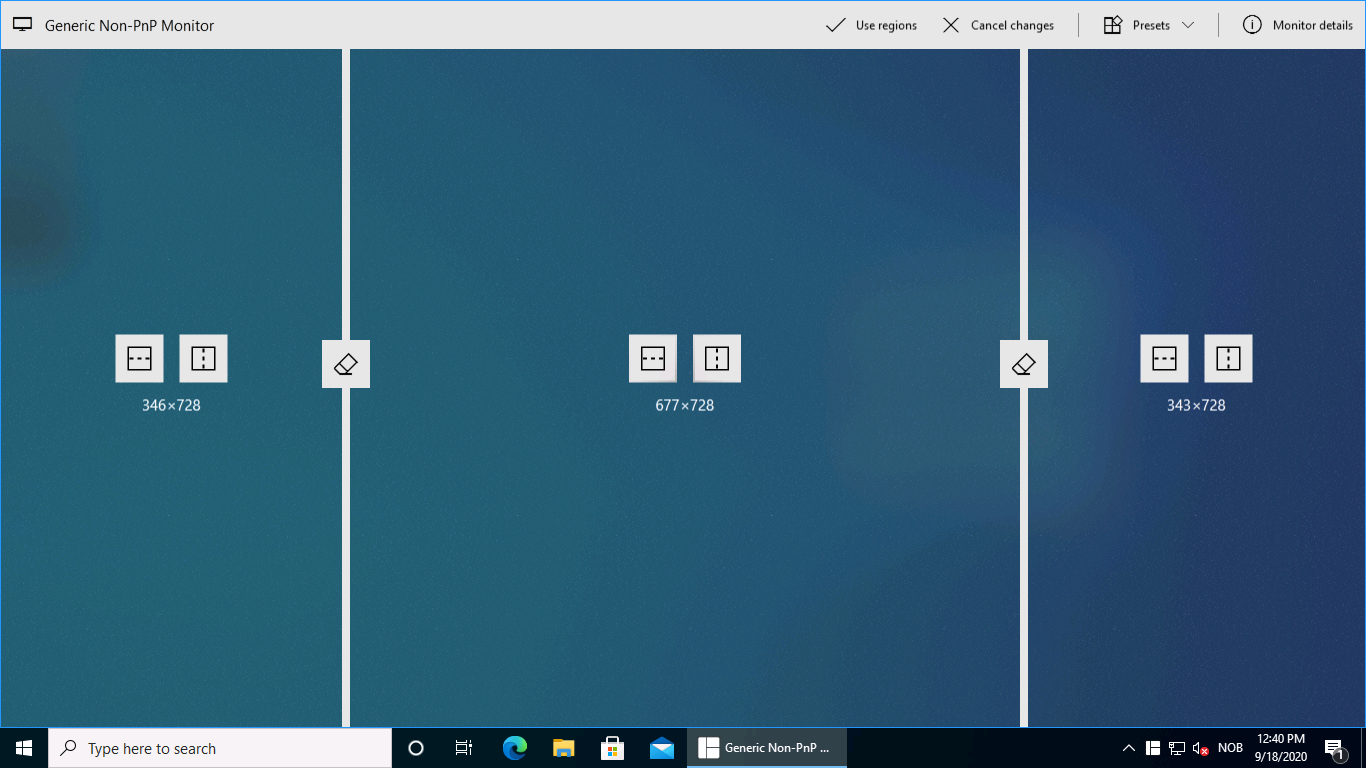Apply the layout with Use regions
Screen dimensions: 1366x768
871,24
